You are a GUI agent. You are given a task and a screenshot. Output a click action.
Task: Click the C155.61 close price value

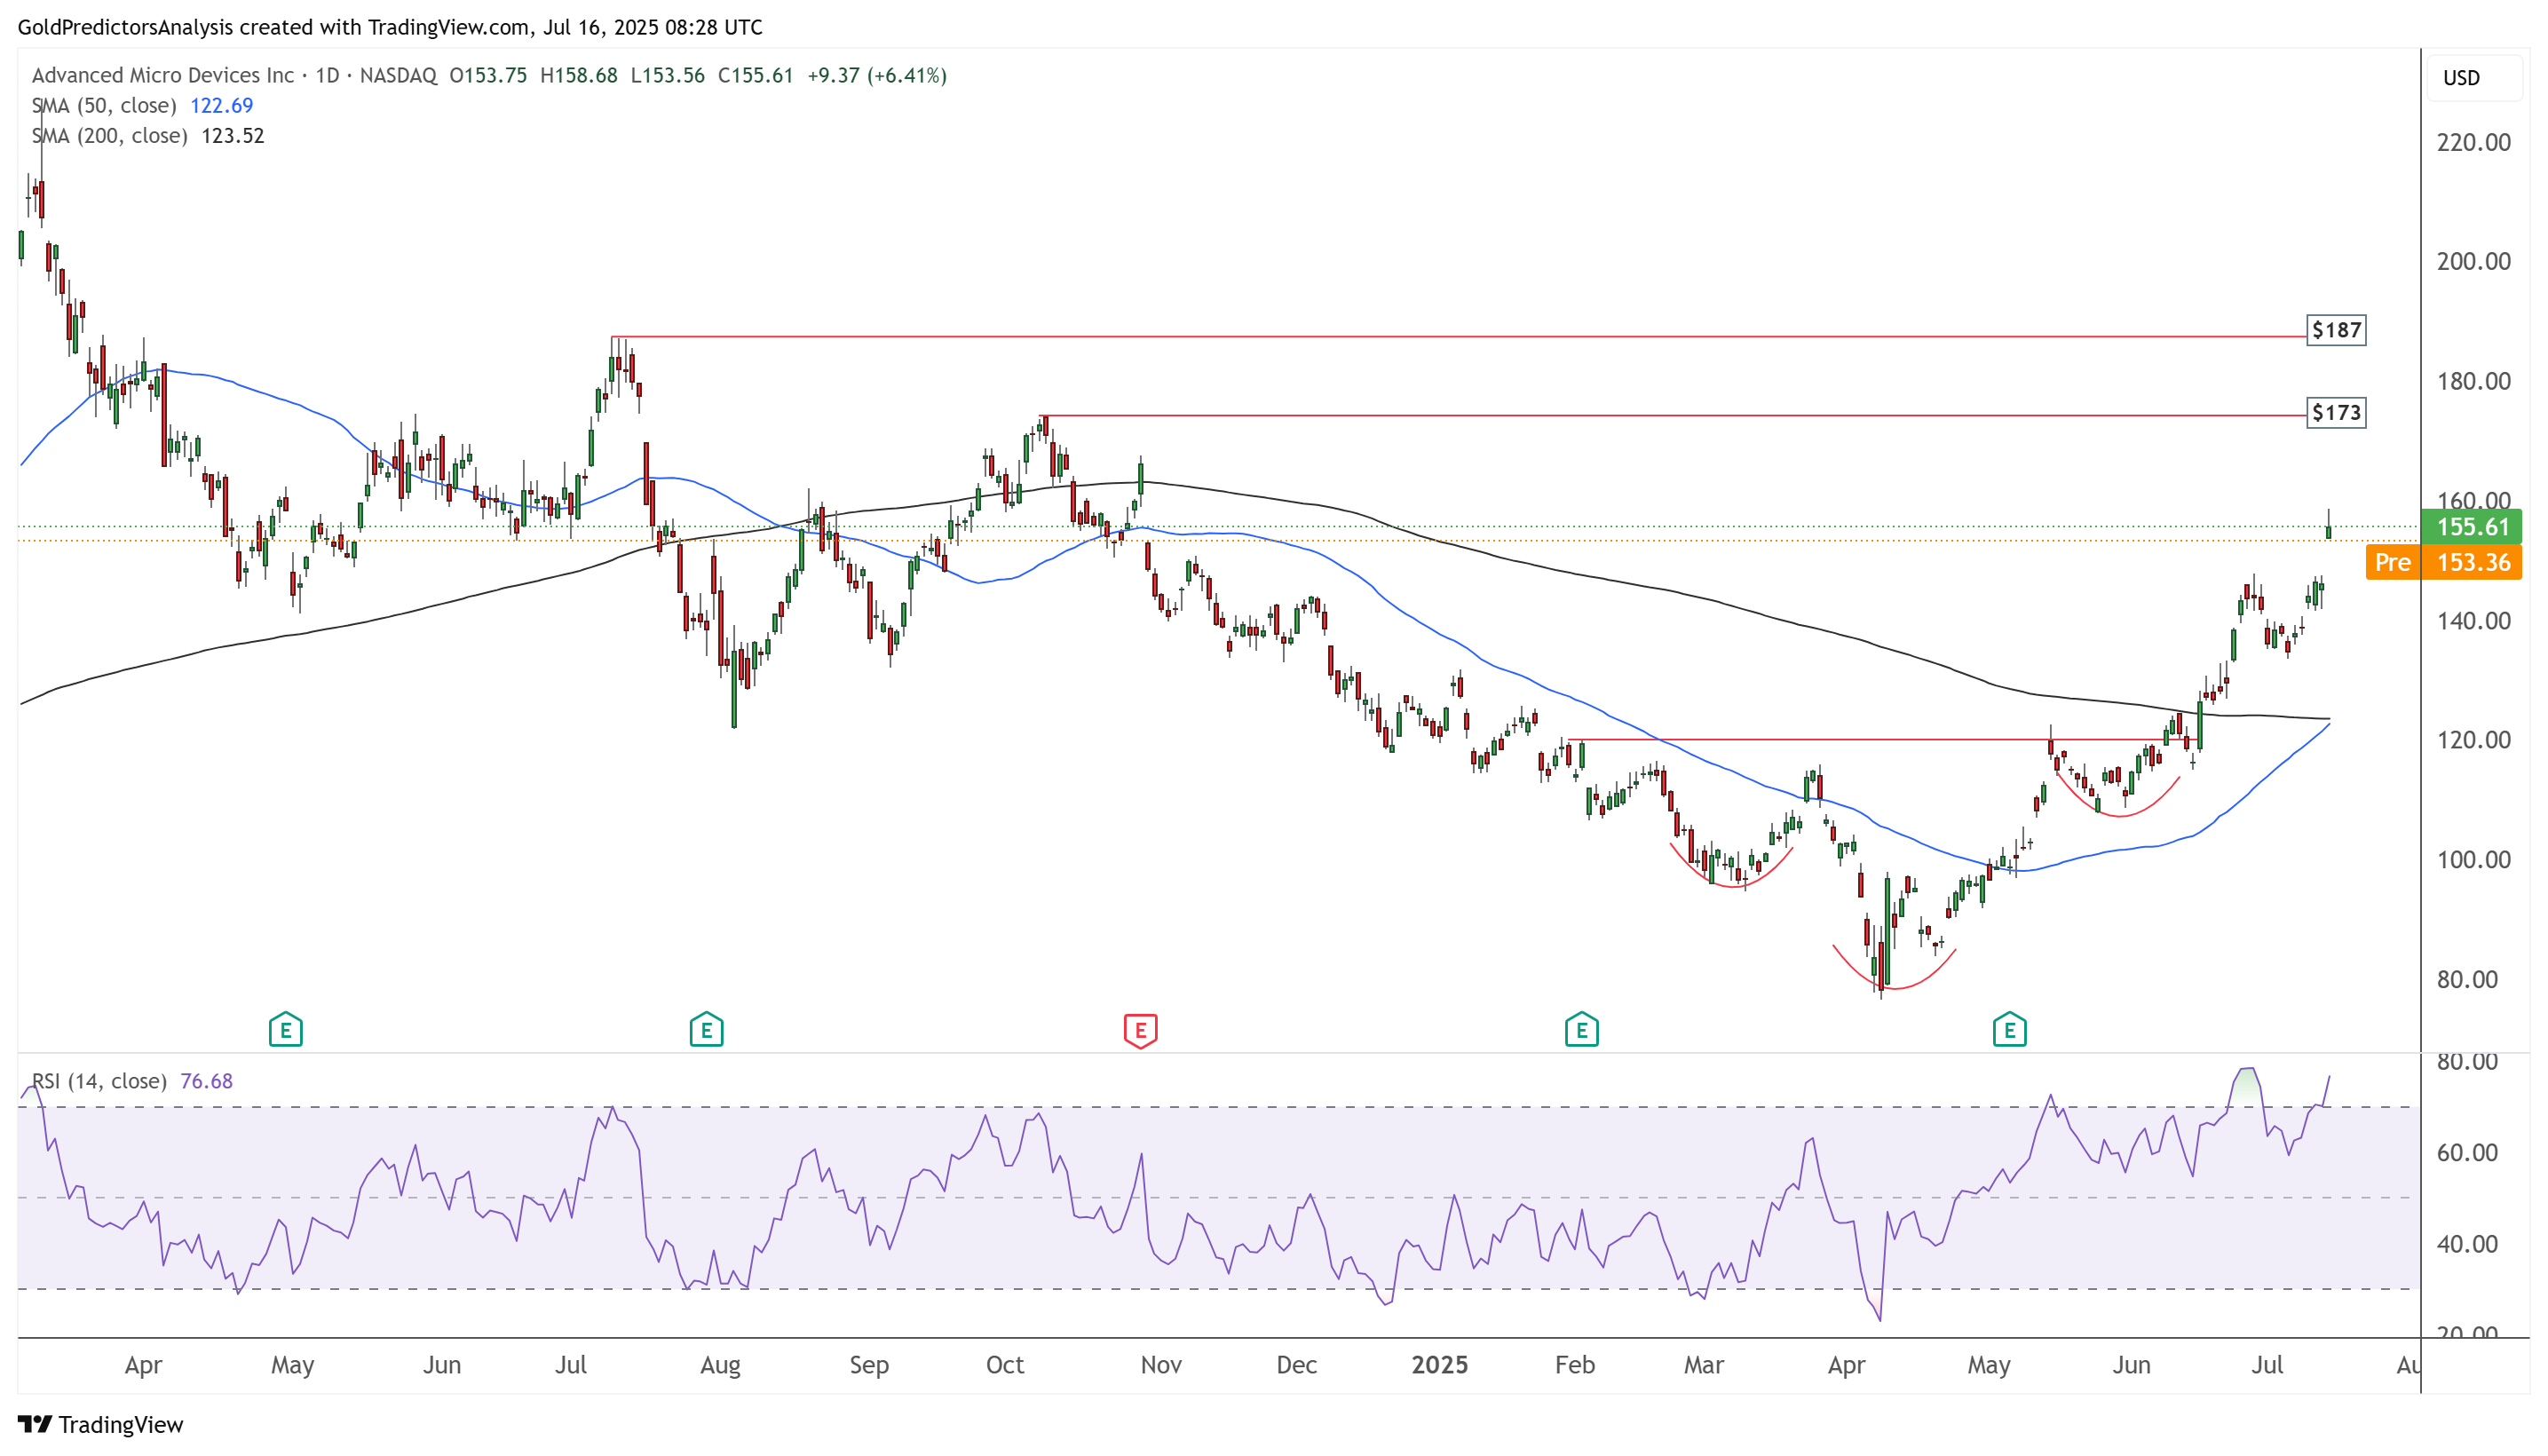click(x=755, y=75)
